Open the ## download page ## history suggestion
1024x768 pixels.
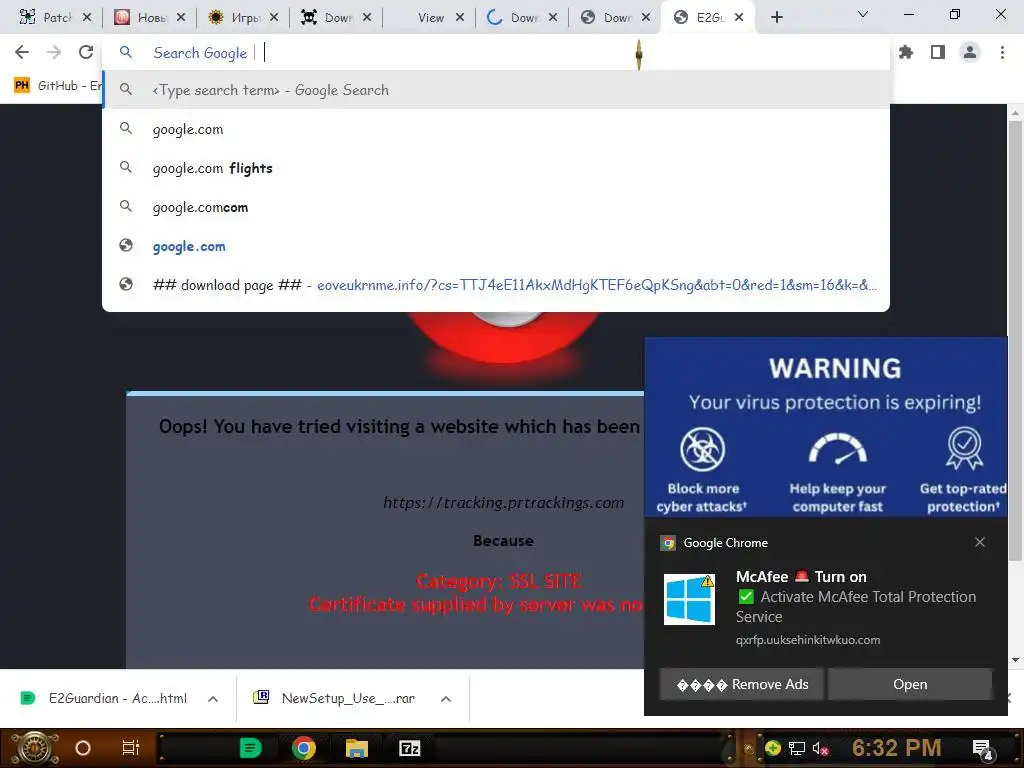(x=496, y=285)
